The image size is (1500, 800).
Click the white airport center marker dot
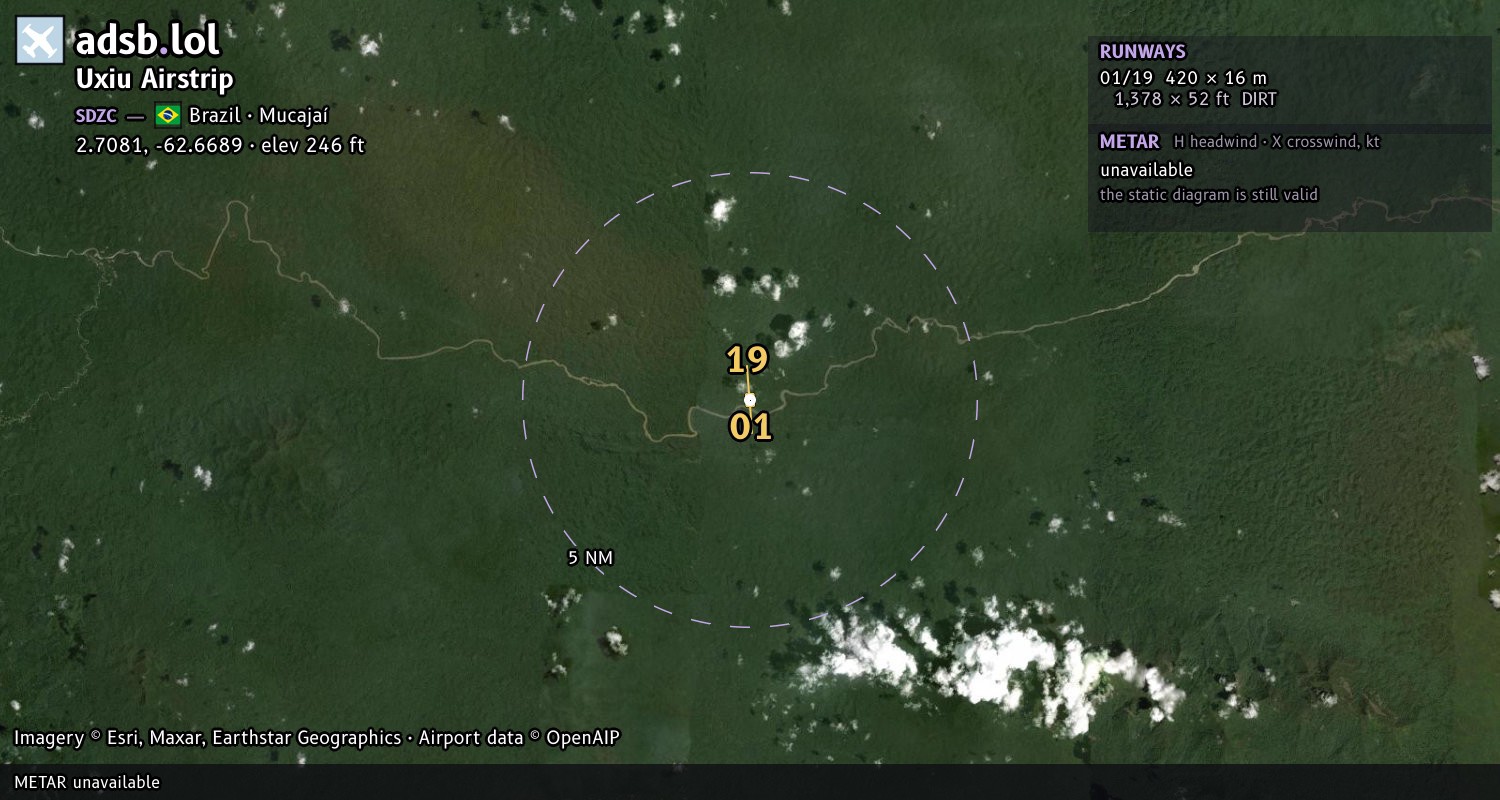pyautogui.click(x=750, y=400)
